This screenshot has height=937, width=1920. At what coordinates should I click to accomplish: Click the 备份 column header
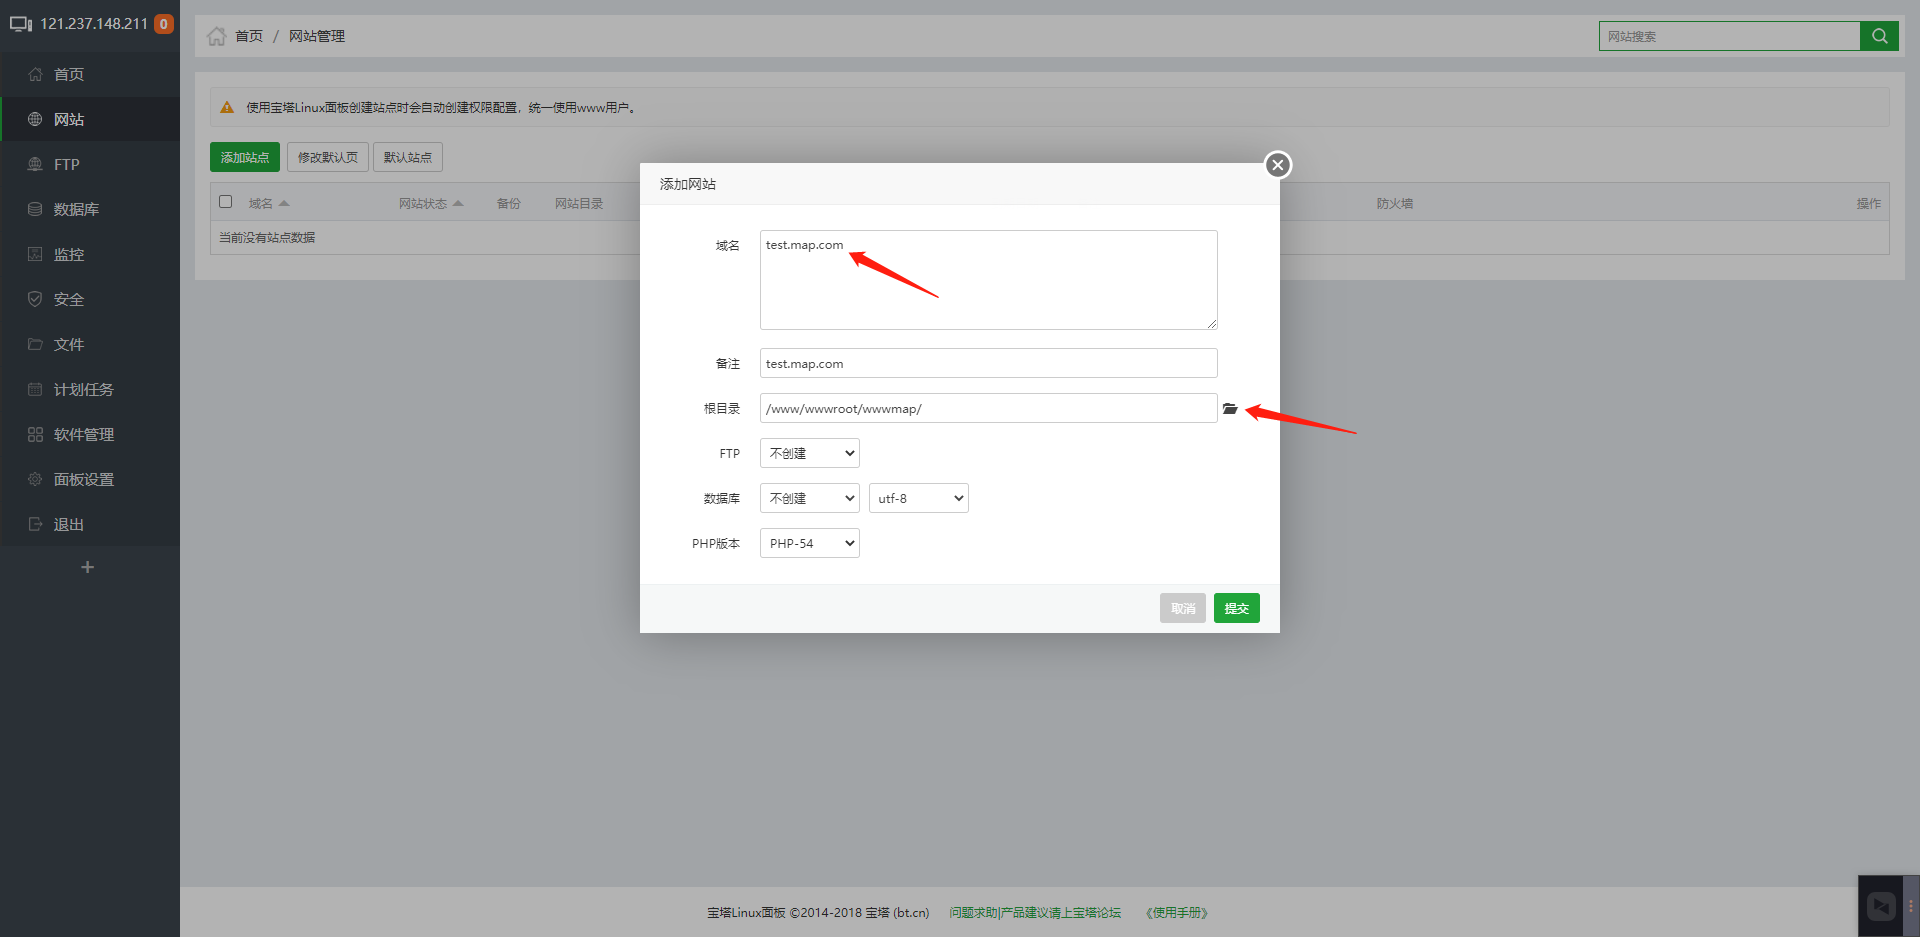(509, 203)
